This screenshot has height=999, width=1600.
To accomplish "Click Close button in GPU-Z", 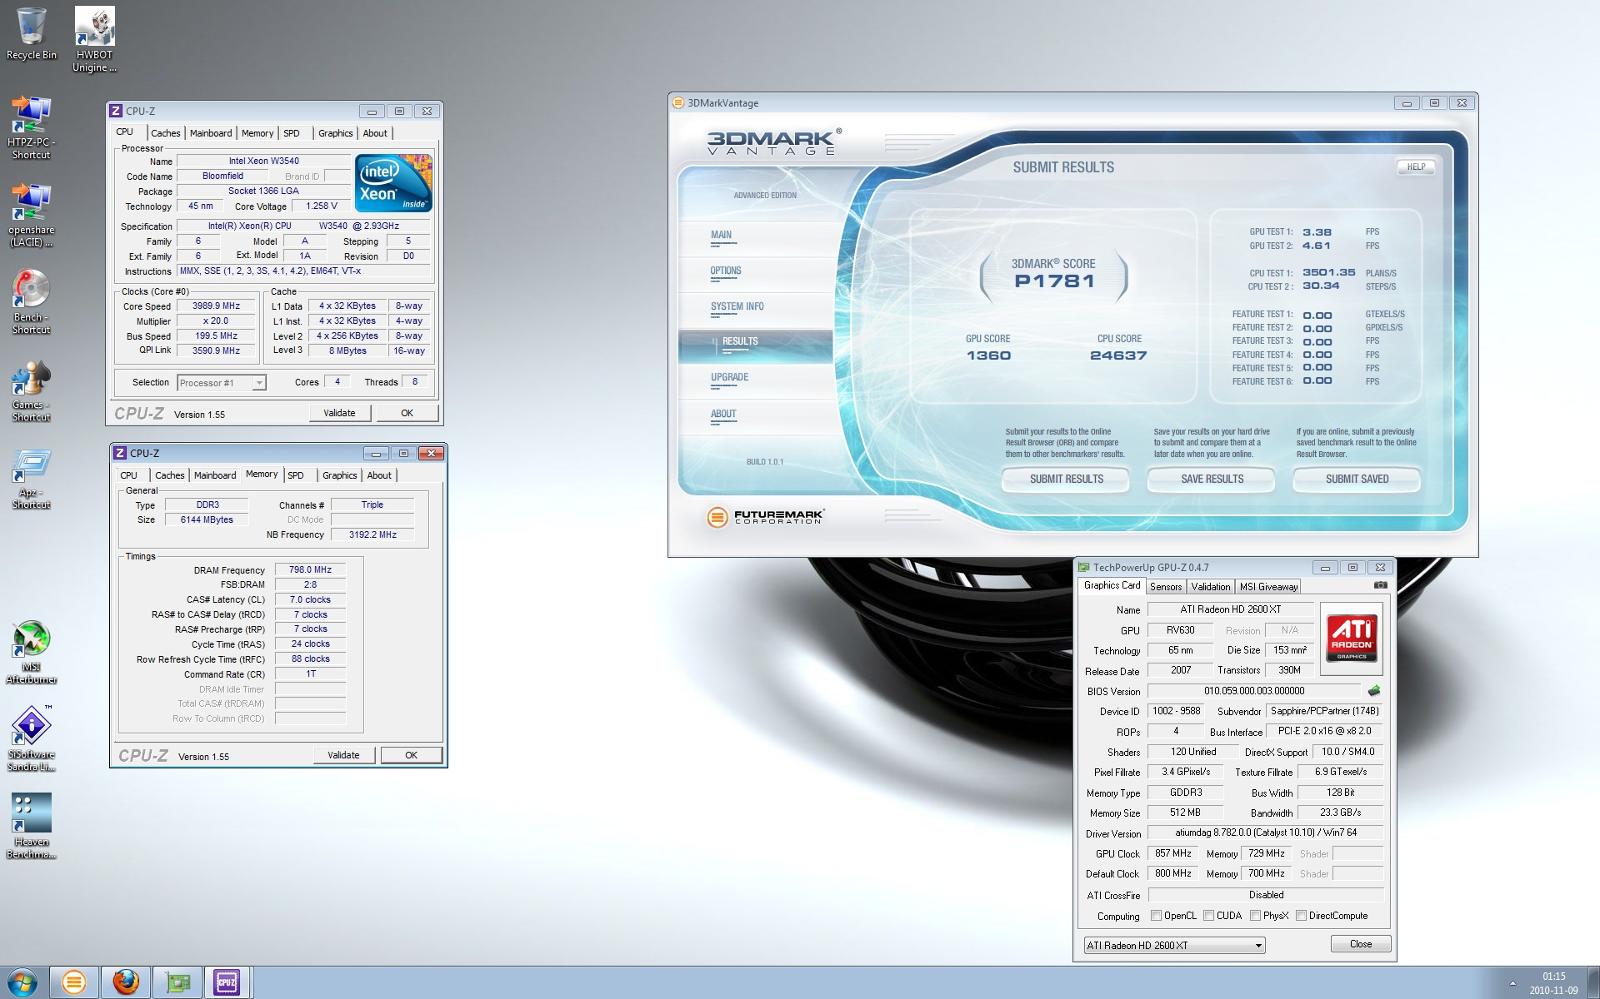I will coord(1360,944).
